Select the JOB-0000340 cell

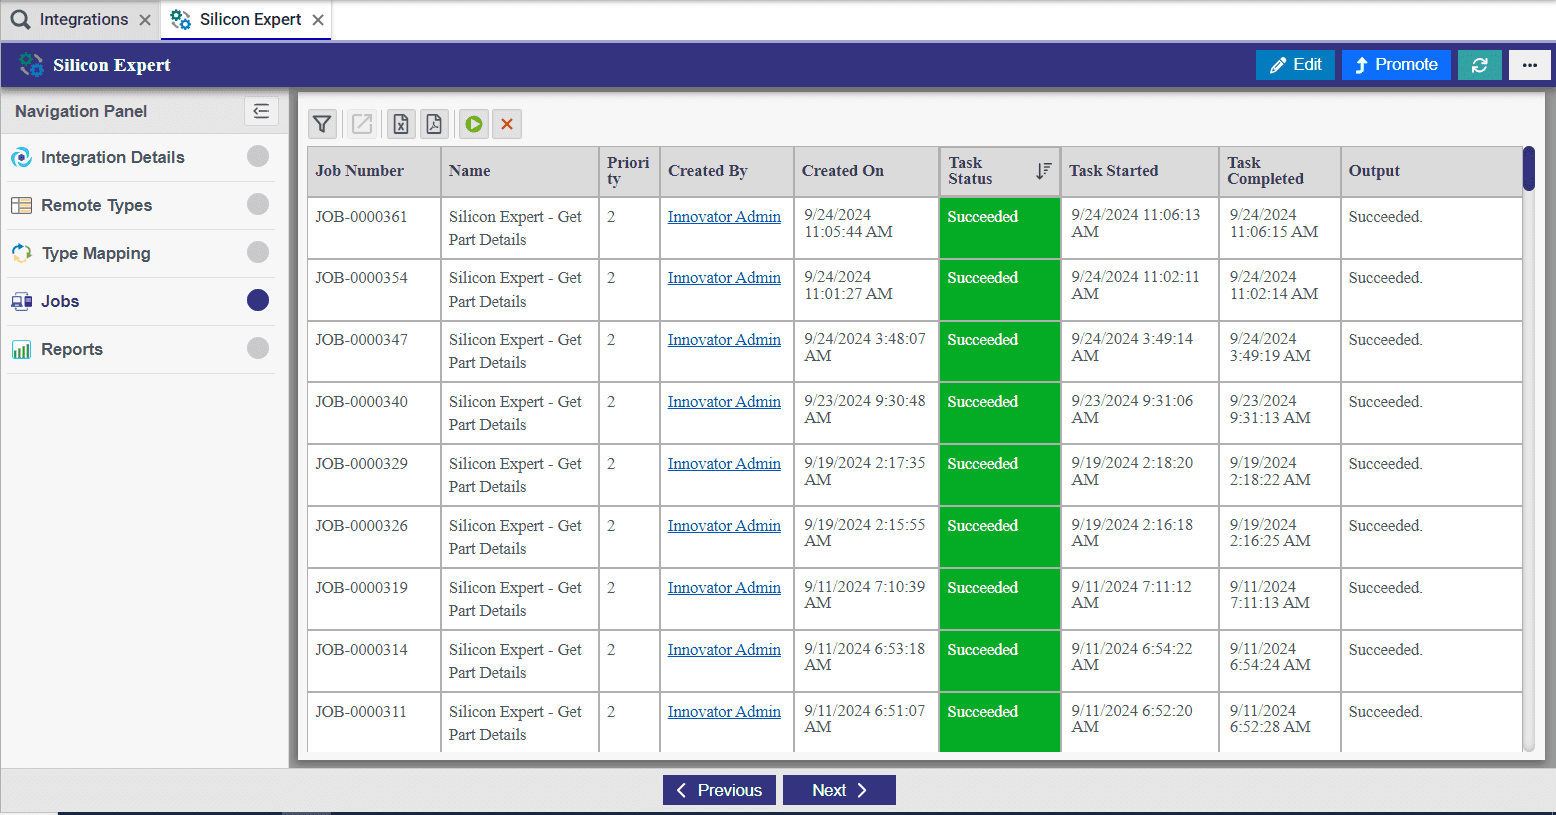pos(374,414)
